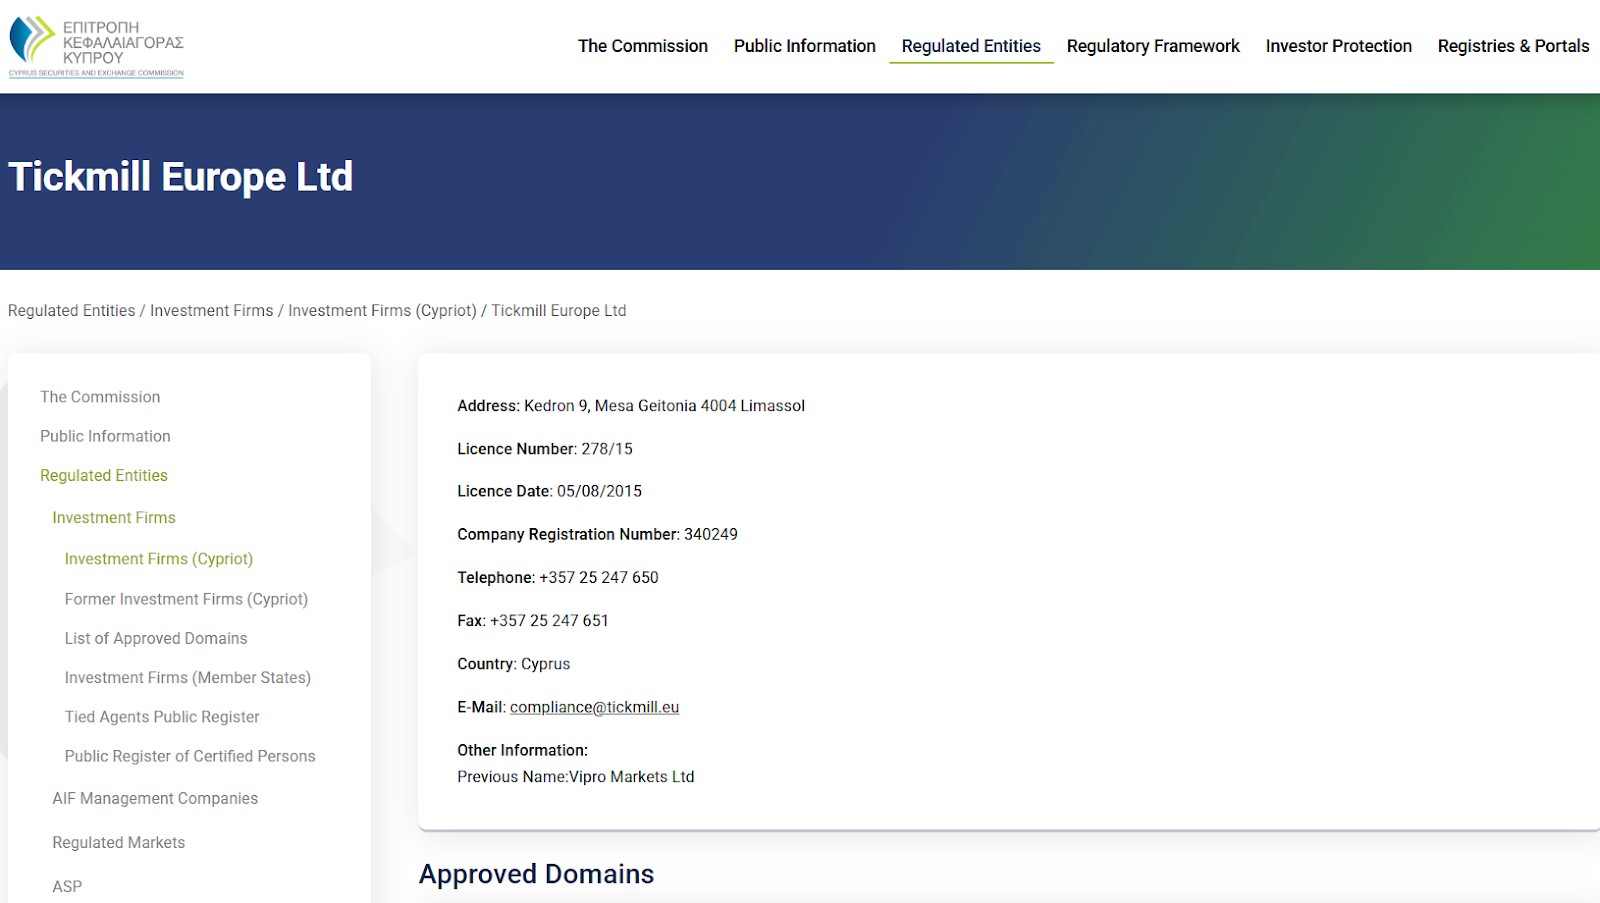Open List of Approved Domains sidebar item
Screen dimensions: 1600x903
[x=156, y=638]
